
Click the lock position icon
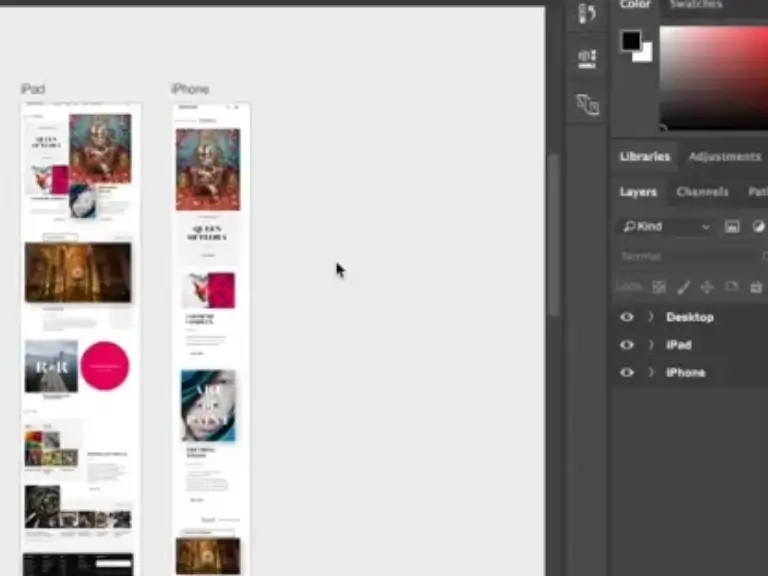tap(707, 287)
